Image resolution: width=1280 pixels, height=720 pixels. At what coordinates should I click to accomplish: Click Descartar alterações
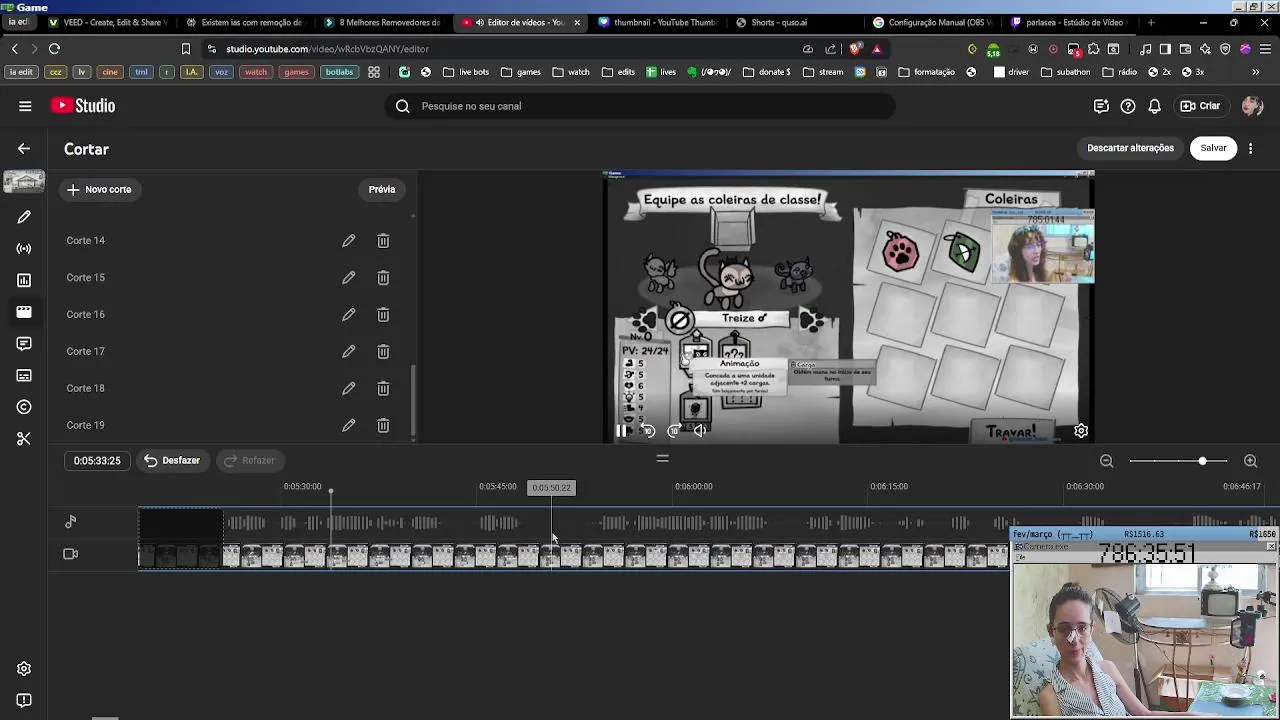click(x=1130, y=148)
